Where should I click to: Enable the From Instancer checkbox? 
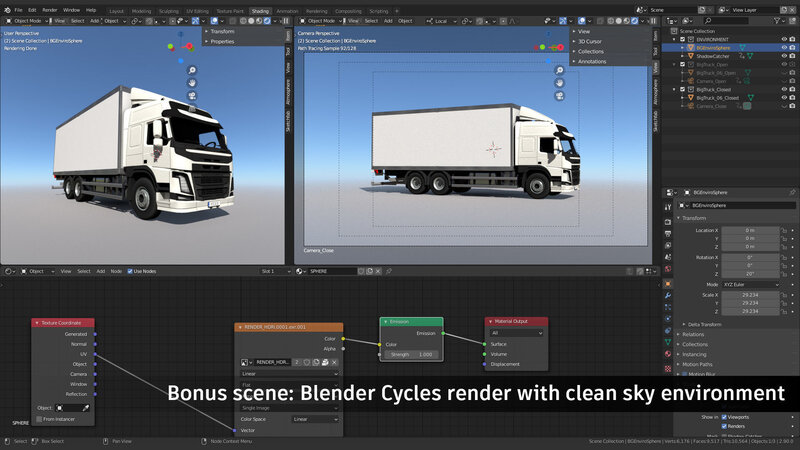tap(40, 419)
